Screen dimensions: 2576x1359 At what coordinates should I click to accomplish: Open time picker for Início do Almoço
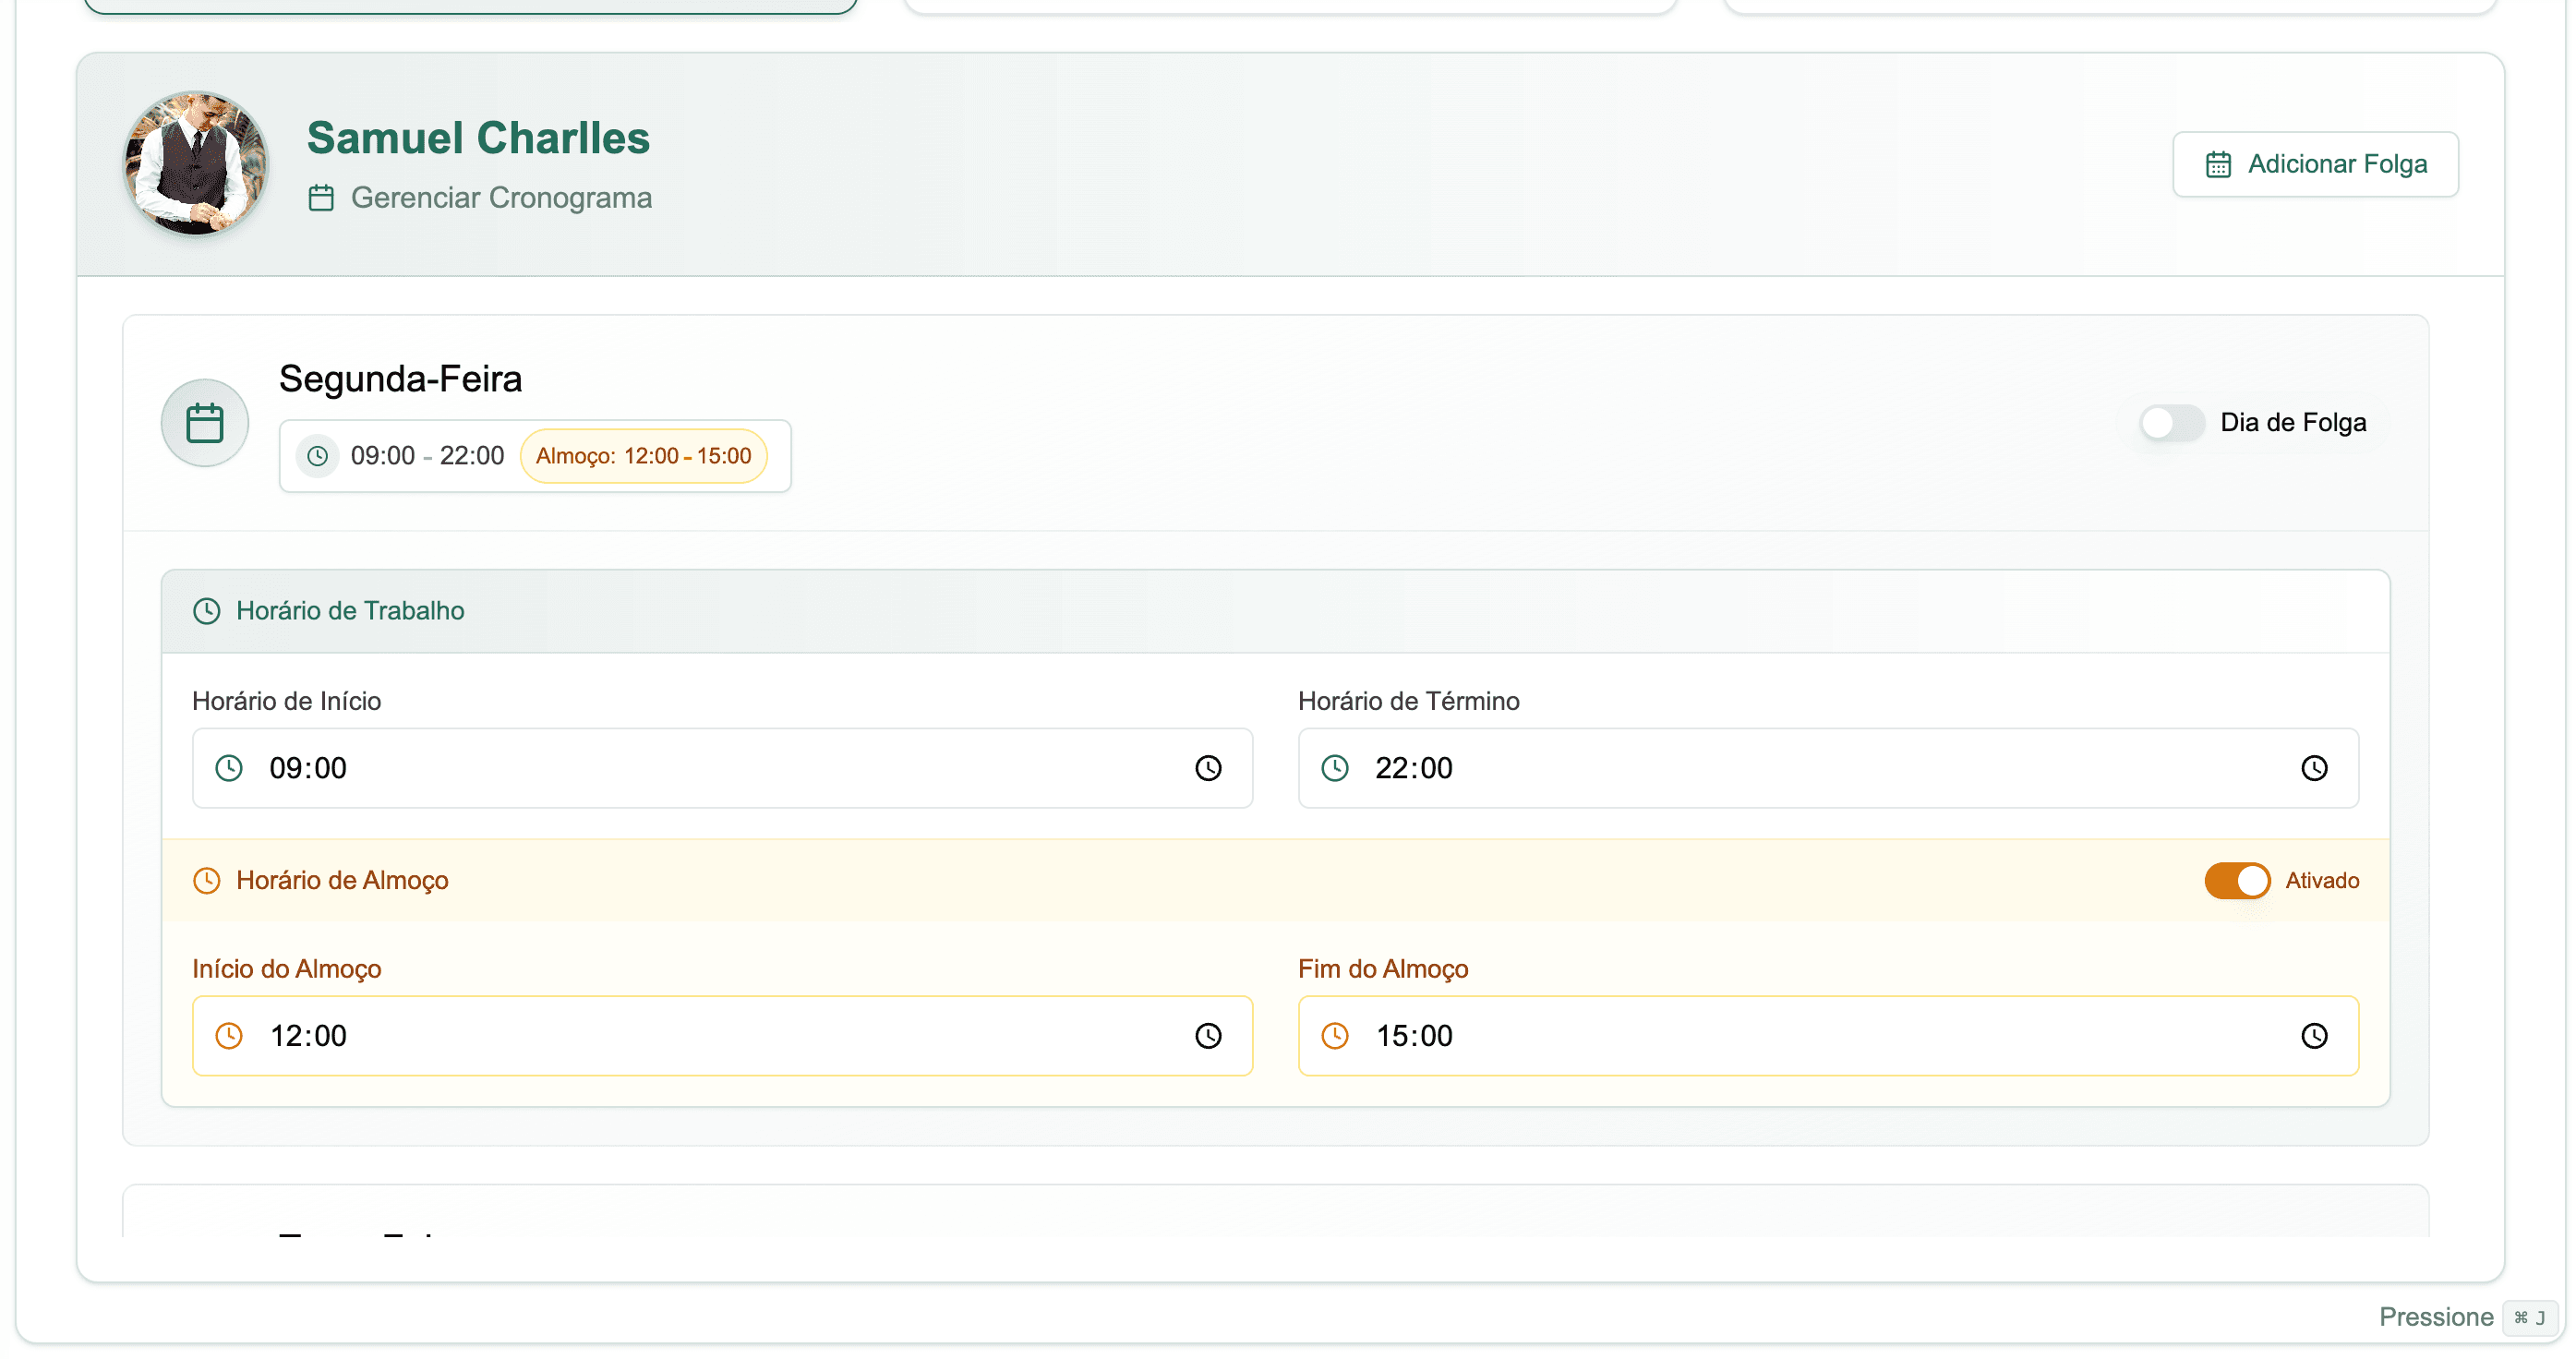pyautogui.click(x=1208, y=1035)
